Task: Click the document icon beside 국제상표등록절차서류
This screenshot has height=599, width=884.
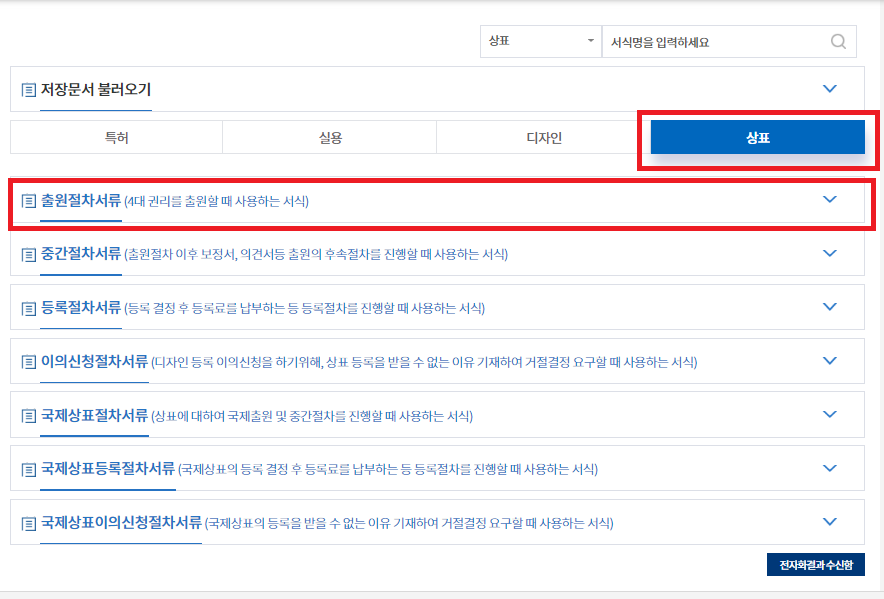Action: [28, 470]
